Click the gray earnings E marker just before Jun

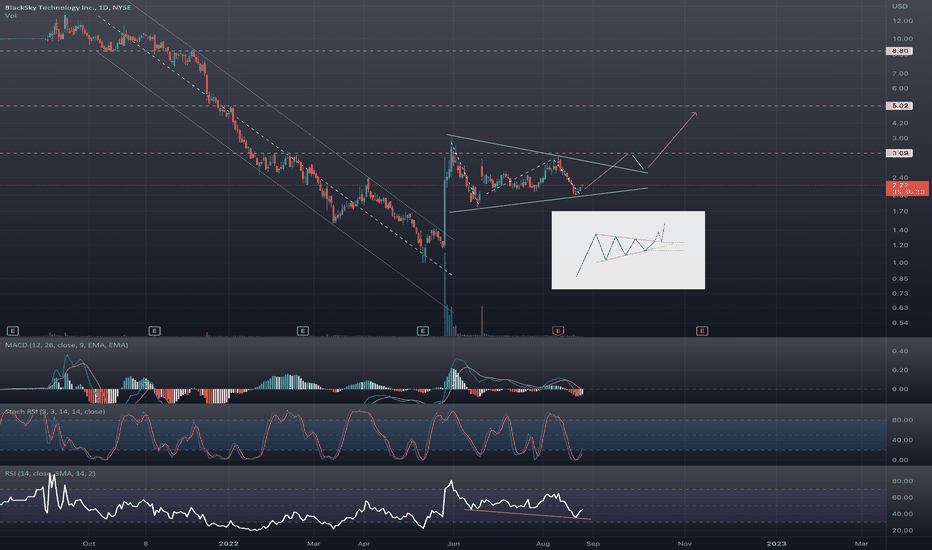coord(423,331)
